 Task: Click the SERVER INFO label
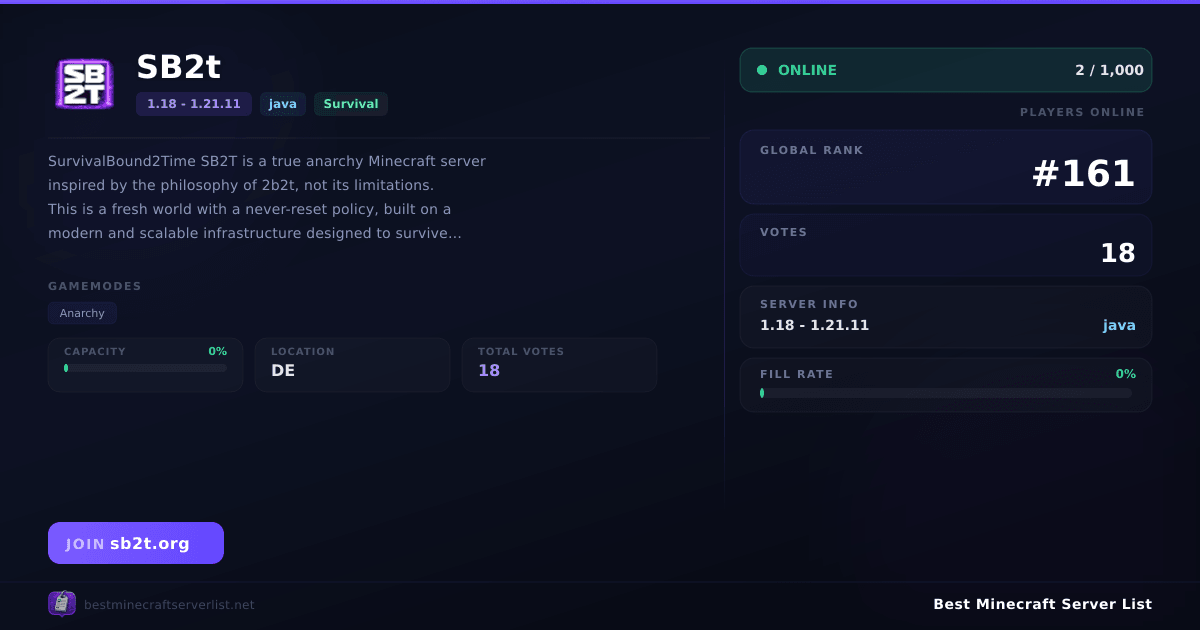809,304
